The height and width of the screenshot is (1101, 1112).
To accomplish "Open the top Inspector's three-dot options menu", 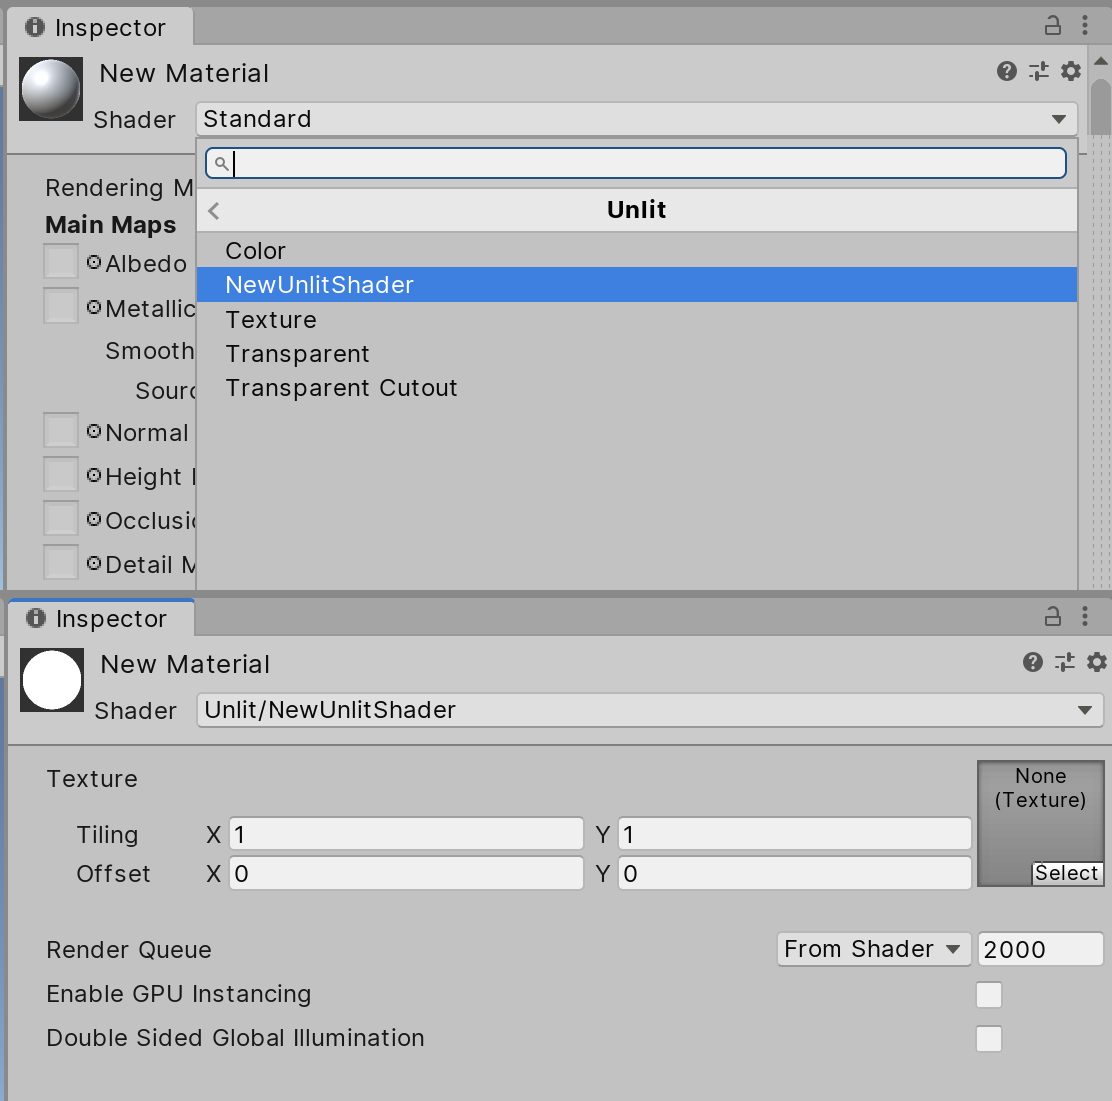I will [x=1085, y=26].
